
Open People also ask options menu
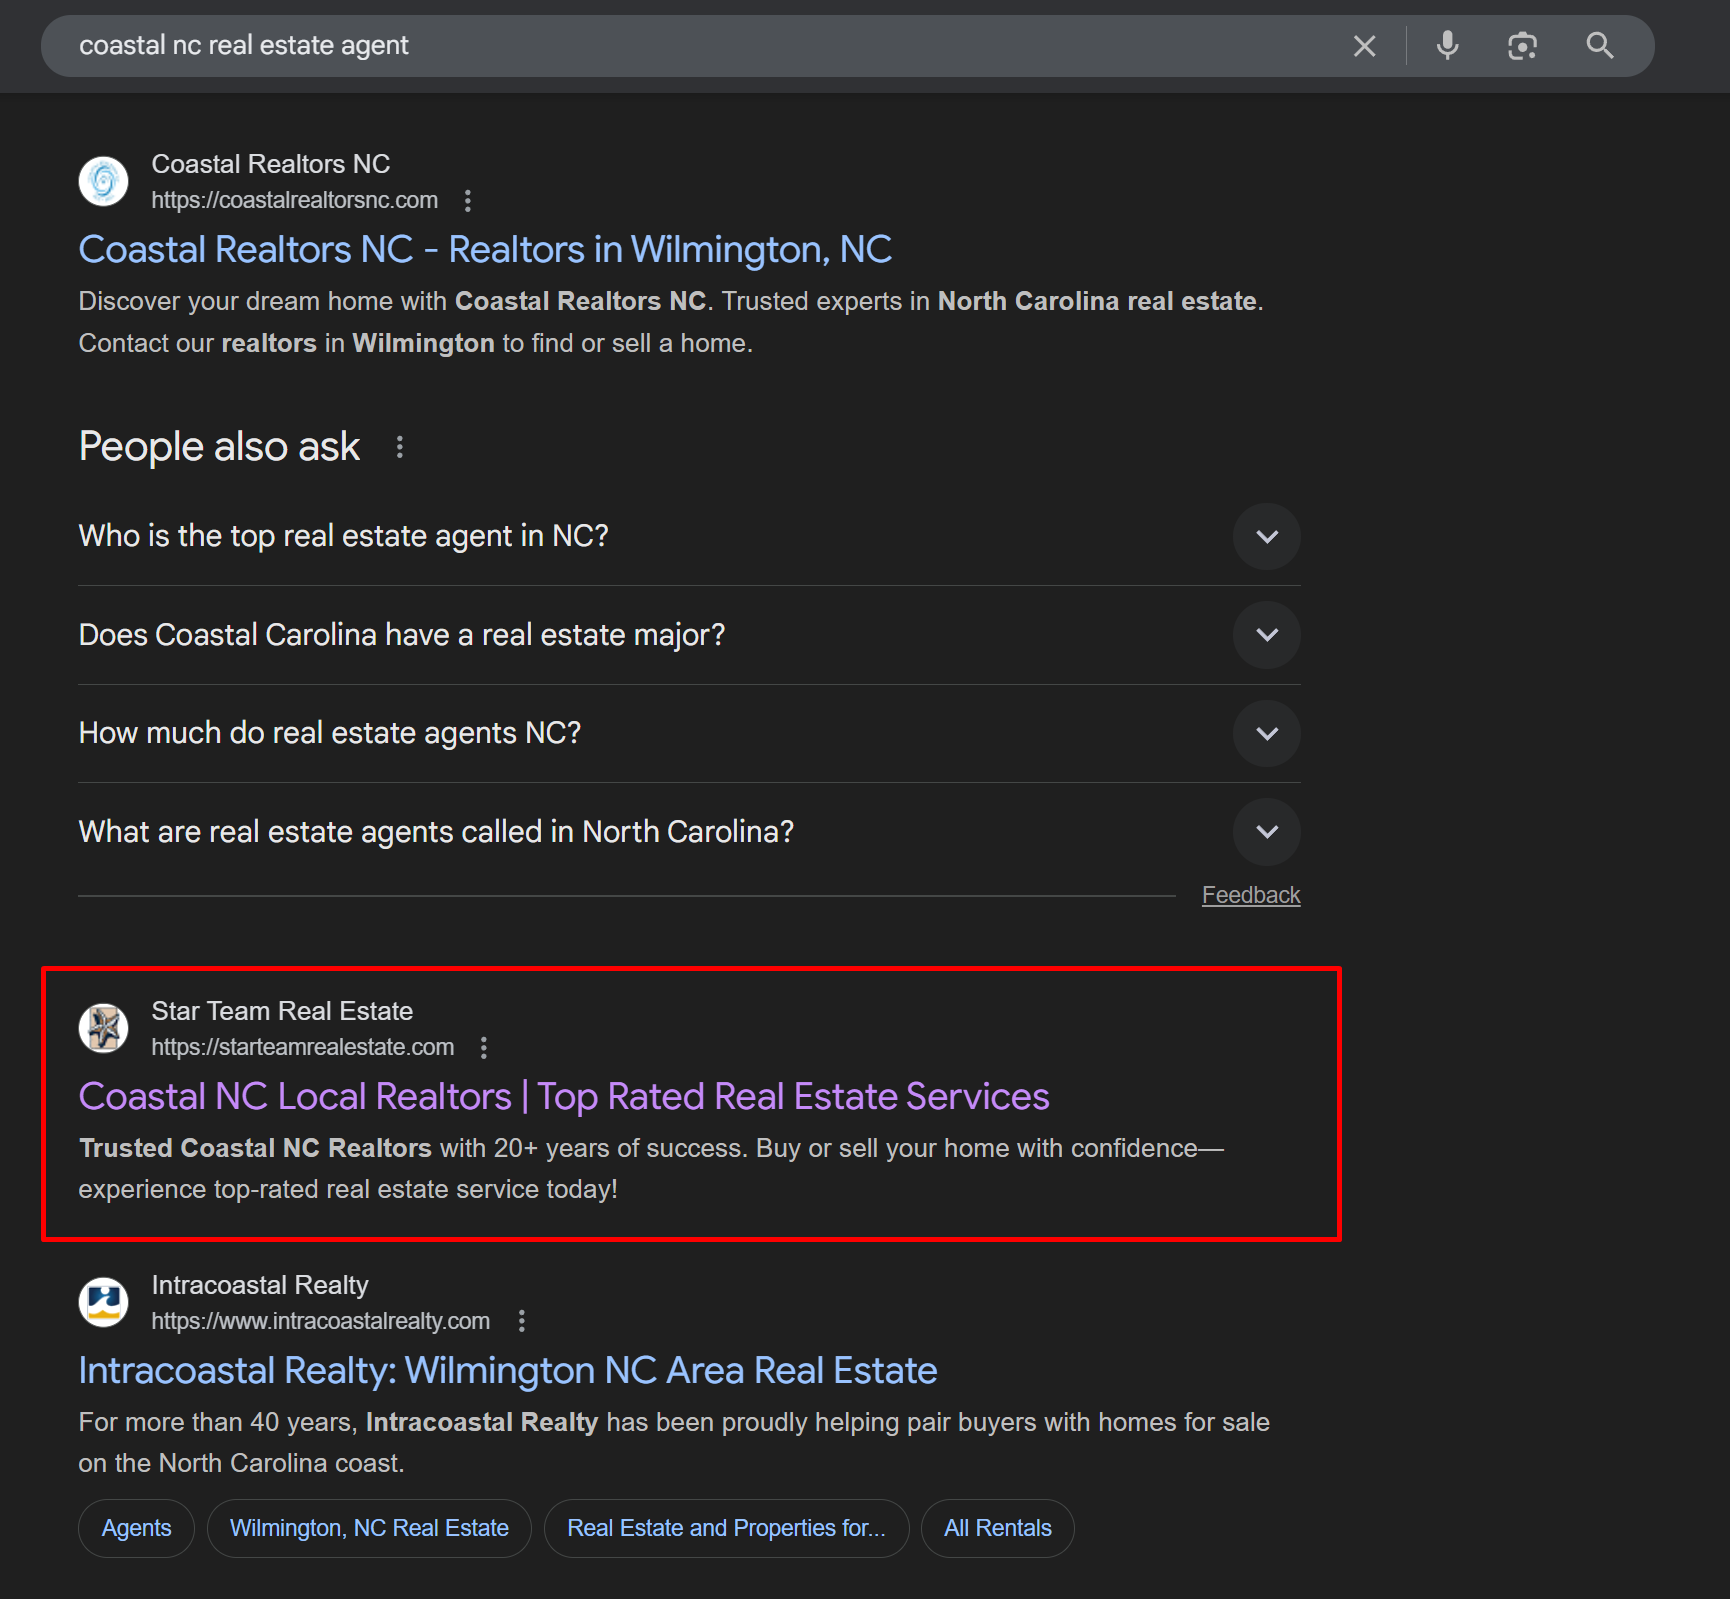point(400,447)
